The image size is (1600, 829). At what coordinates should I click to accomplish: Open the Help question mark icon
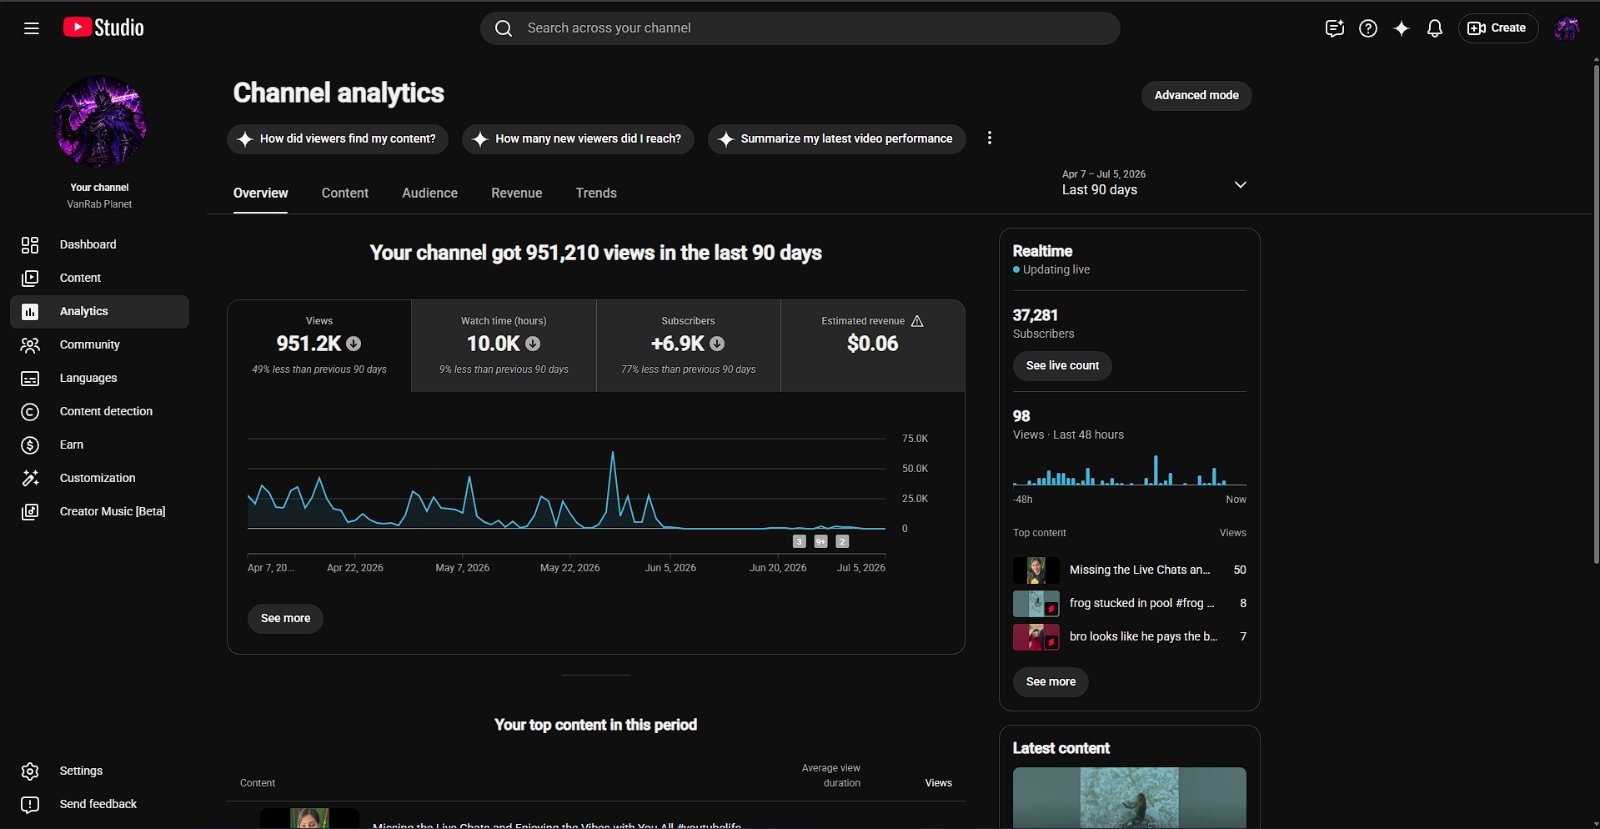(x=1368, y=28)
